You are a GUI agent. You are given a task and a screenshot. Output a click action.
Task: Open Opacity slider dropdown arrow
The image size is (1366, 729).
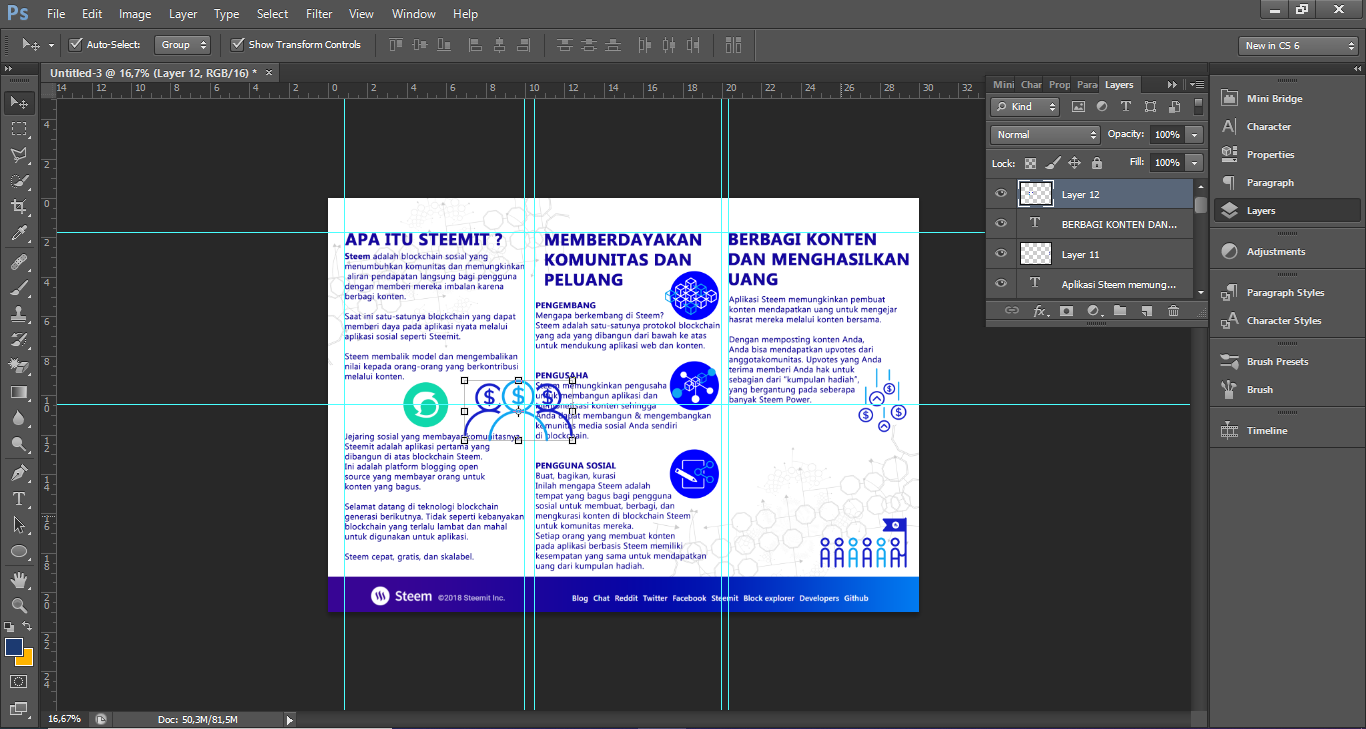coord(1193,134)
